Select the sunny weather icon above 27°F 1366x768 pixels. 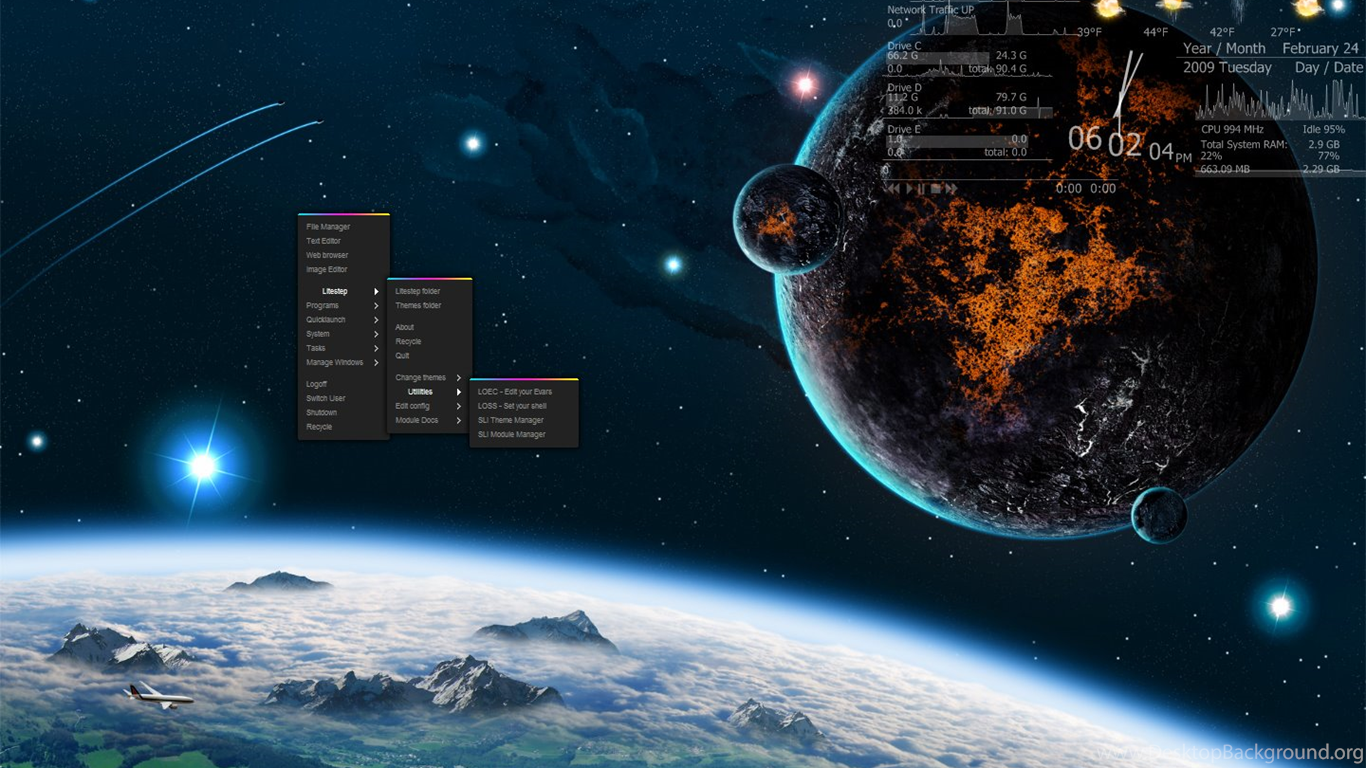tap(1308, 8)
